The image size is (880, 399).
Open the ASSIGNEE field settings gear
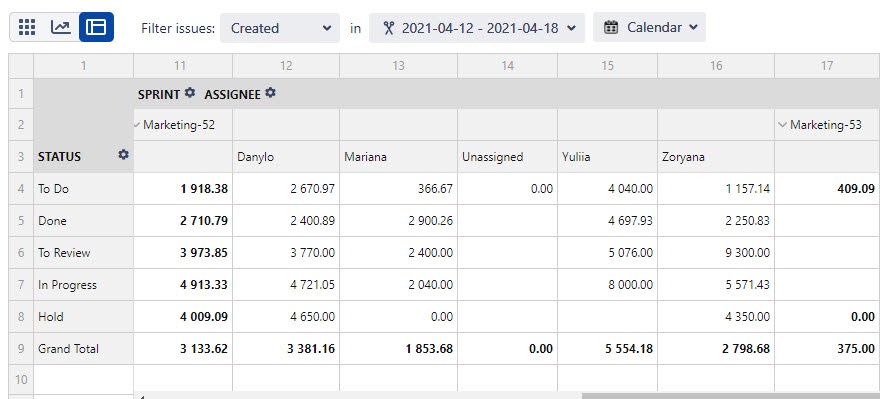pyautogui.click(x=271, y=93)
